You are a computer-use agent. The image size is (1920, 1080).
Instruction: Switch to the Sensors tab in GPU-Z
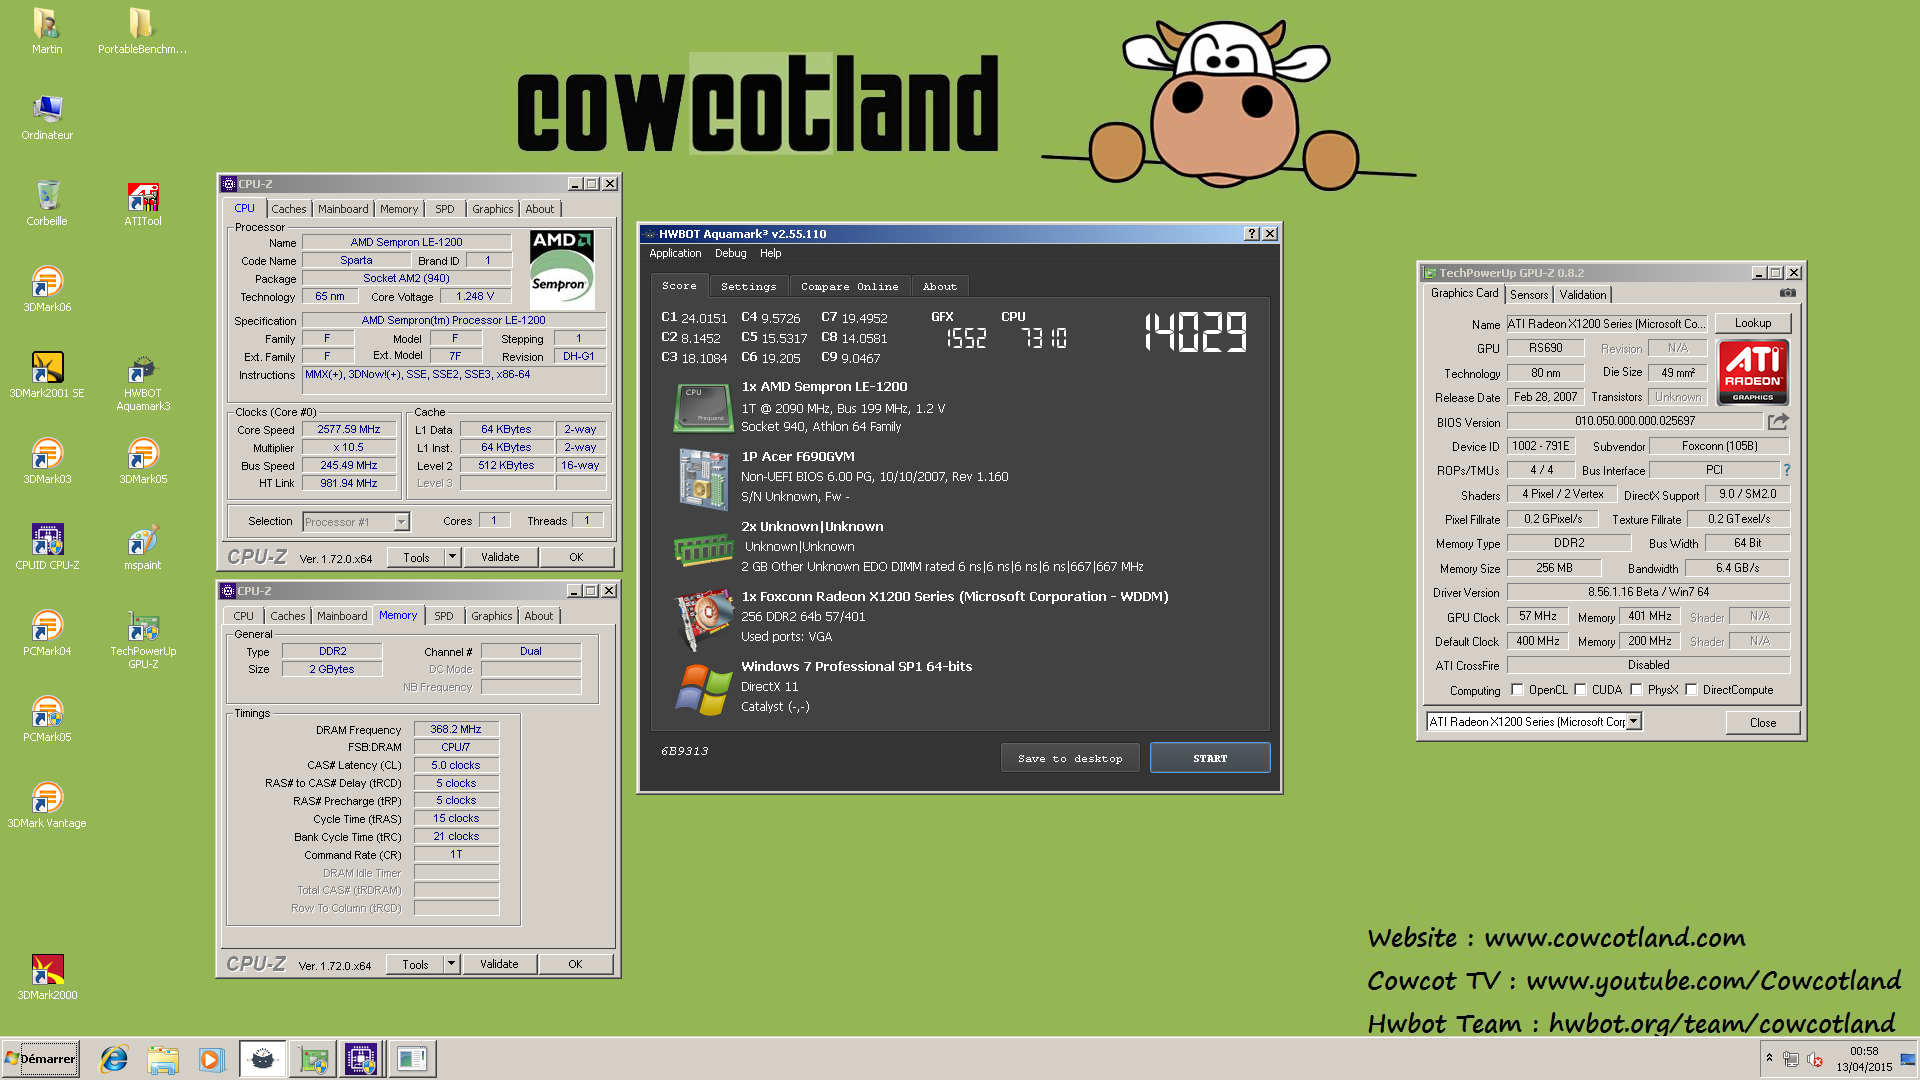point(1529,295)
